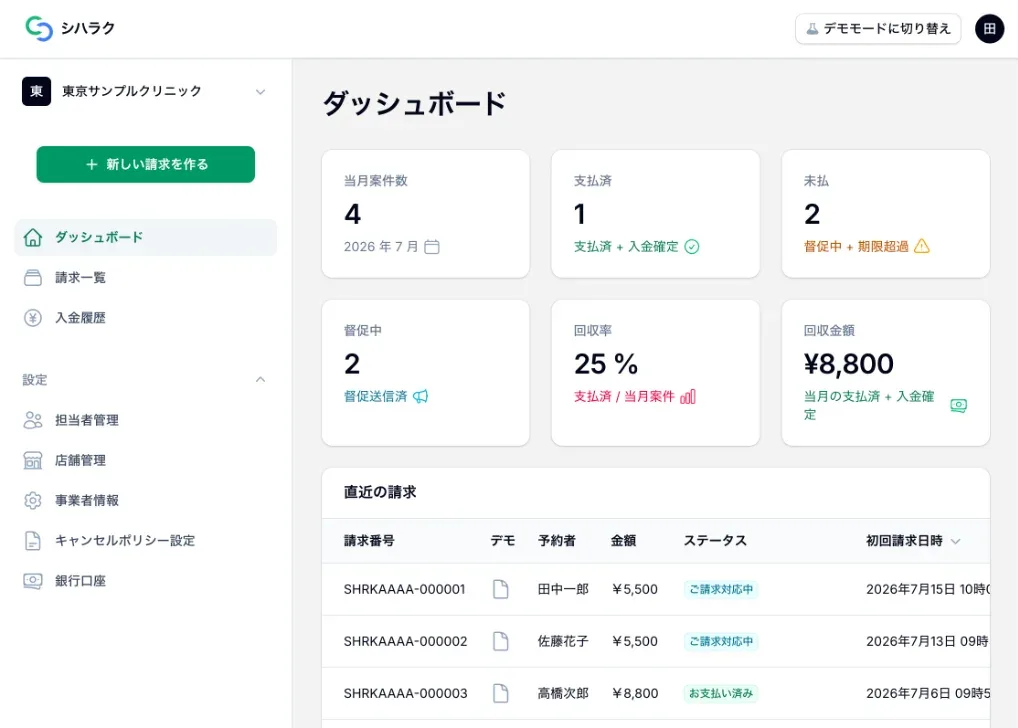Go to 事業者情報 settings
This screenshot has height=728, width=1018.
point(145,501)
